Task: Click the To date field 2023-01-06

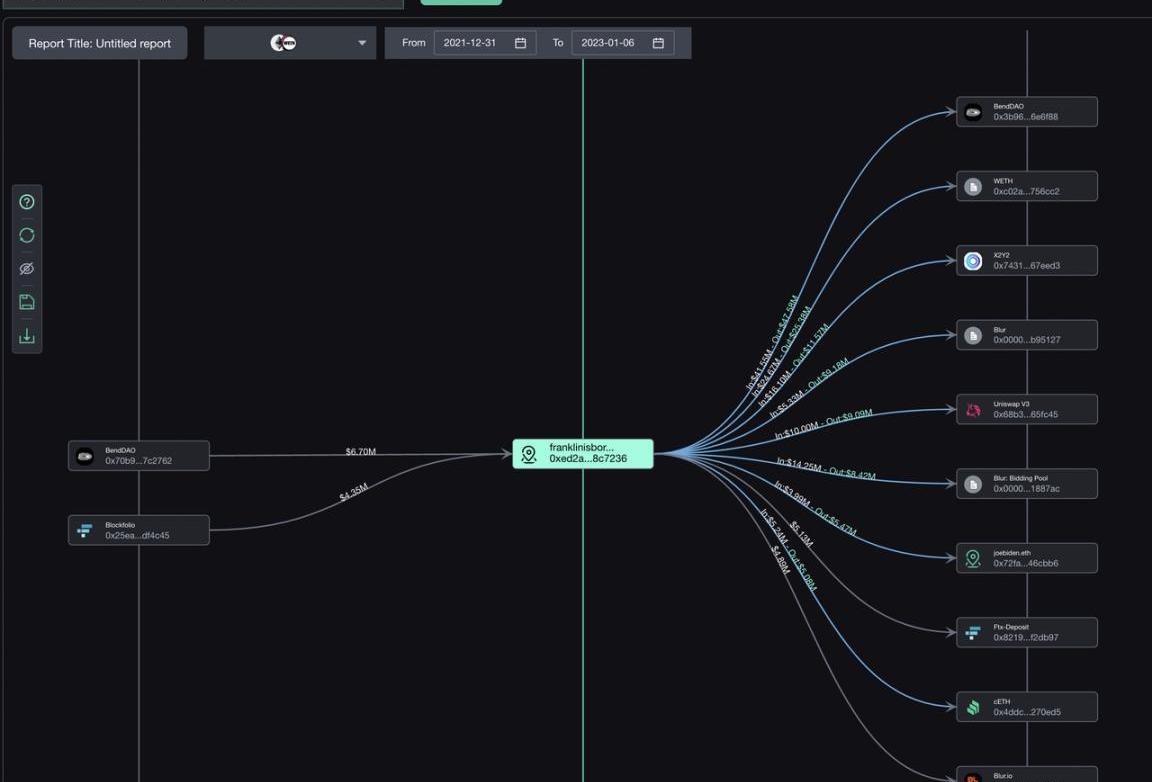Action: [x=608, y=43]
